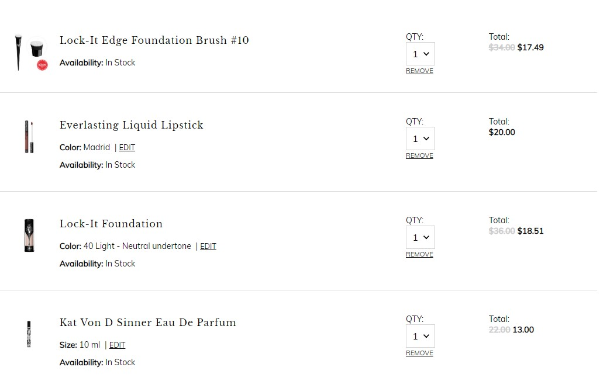Viewport: 600px width, 388px height.
Task: Open Lock-It Foundation product title
Action: pyautogui.click(x=111, y=223)
